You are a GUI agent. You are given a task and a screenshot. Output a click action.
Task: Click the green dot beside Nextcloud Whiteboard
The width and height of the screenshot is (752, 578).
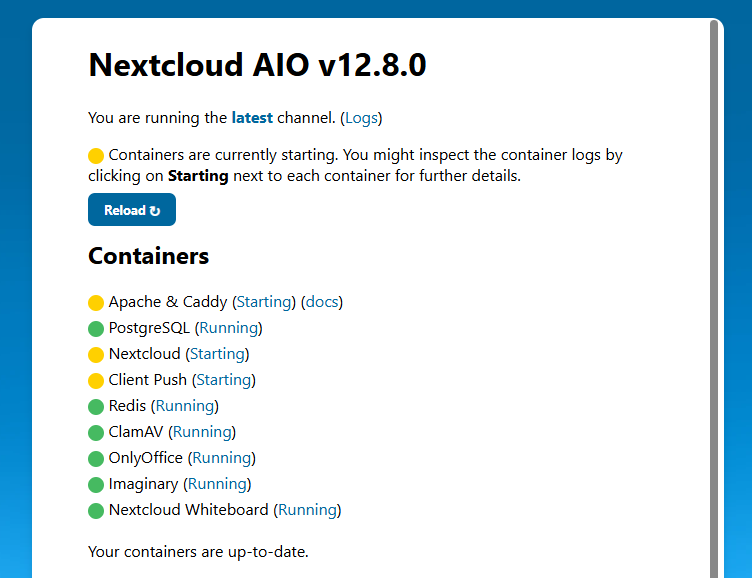tap(96, 510)
